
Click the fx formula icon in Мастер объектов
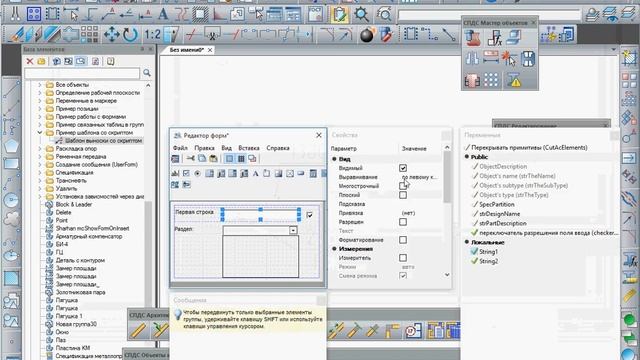494,38
